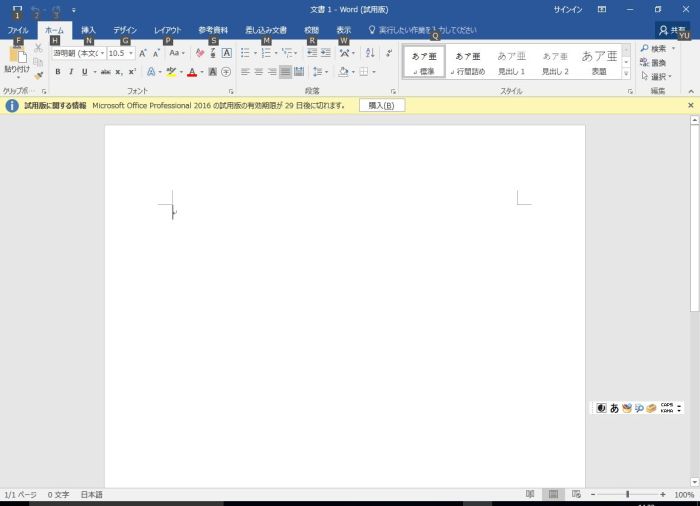Open the font size 10.5 dropdown

120,53
